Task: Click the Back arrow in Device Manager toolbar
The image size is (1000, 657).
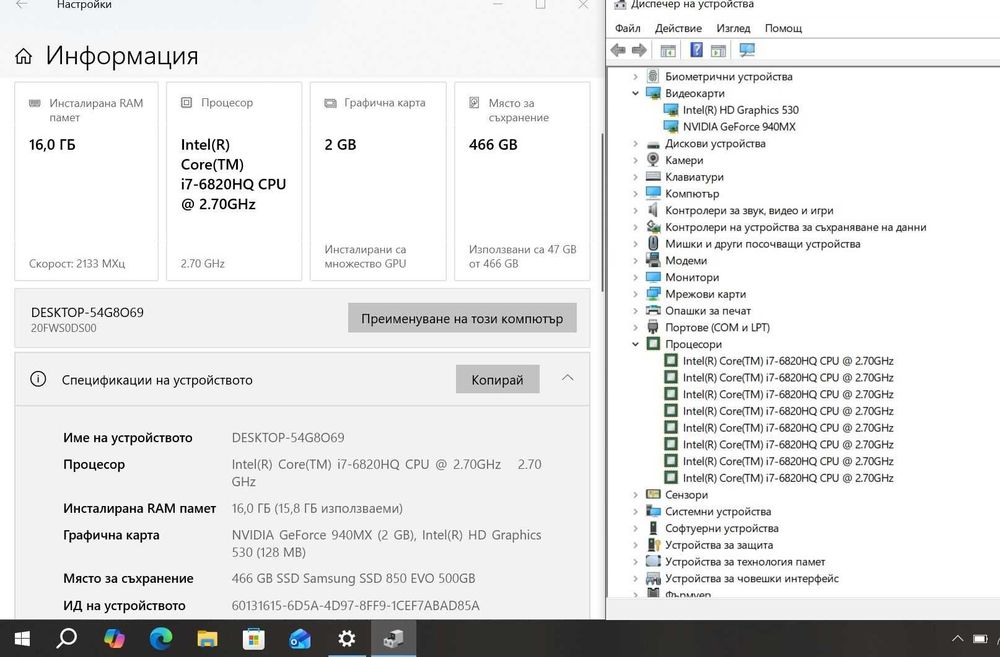Action: 618,50
